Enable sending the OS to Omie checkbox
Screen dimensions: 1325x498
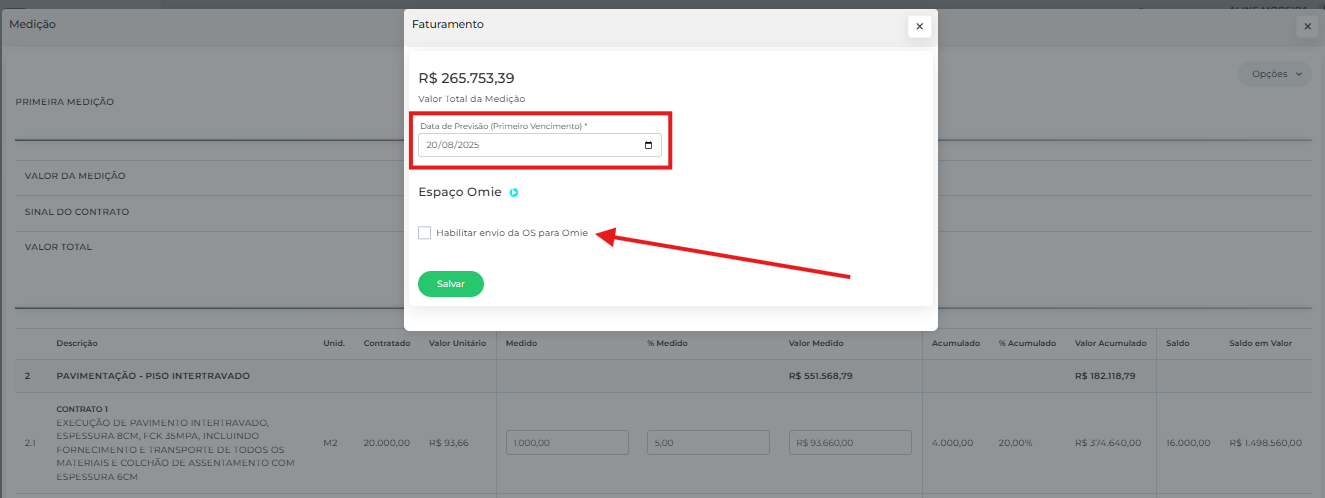(425, 233)
